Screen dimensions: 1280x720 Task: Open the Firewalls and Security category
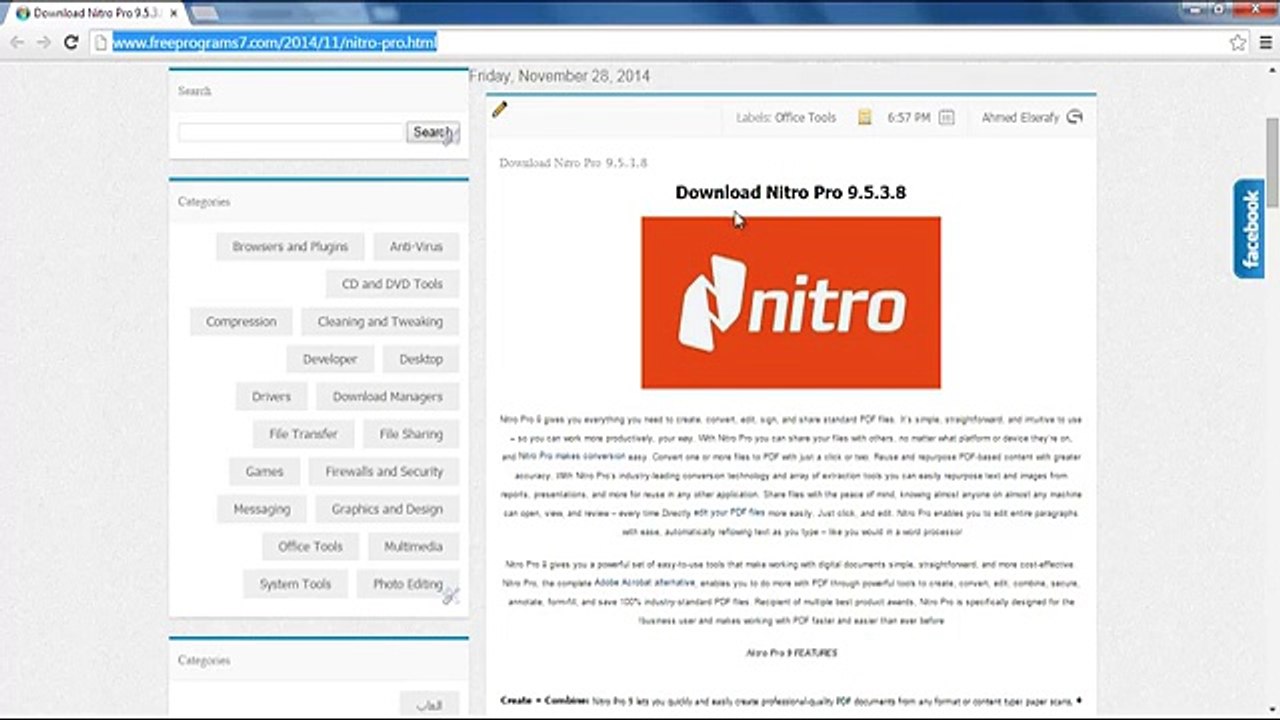coord(384,472)
